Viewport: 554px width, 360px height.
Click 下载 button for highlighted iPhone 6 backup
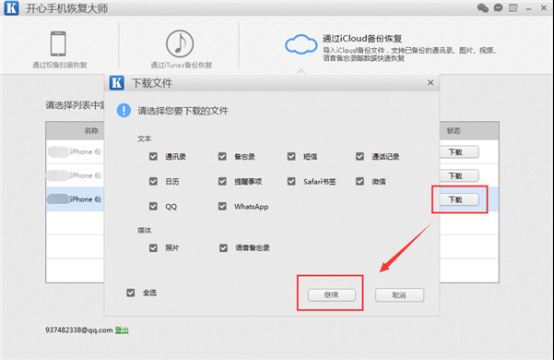[459, 200]
